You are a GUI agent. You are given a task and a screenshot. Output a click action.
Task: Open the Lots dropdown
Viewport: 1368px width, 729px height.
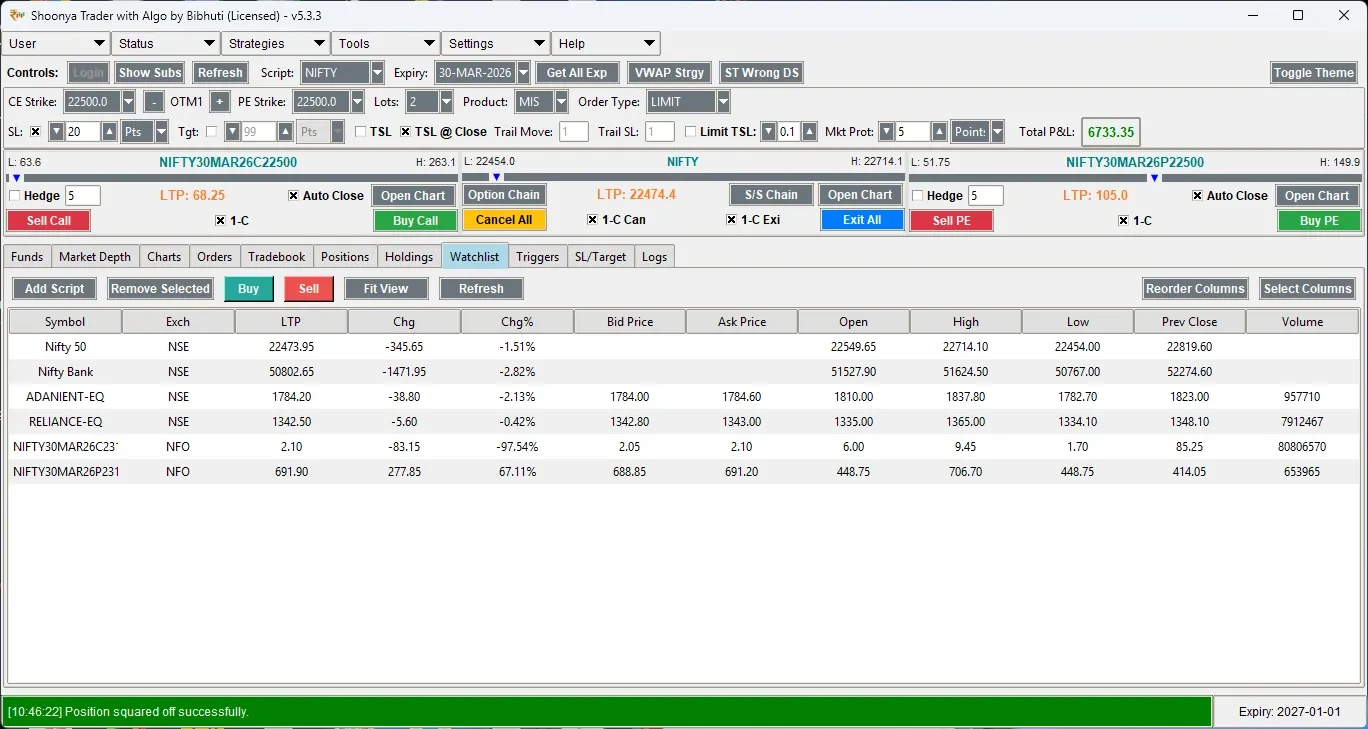click(446, 102)
